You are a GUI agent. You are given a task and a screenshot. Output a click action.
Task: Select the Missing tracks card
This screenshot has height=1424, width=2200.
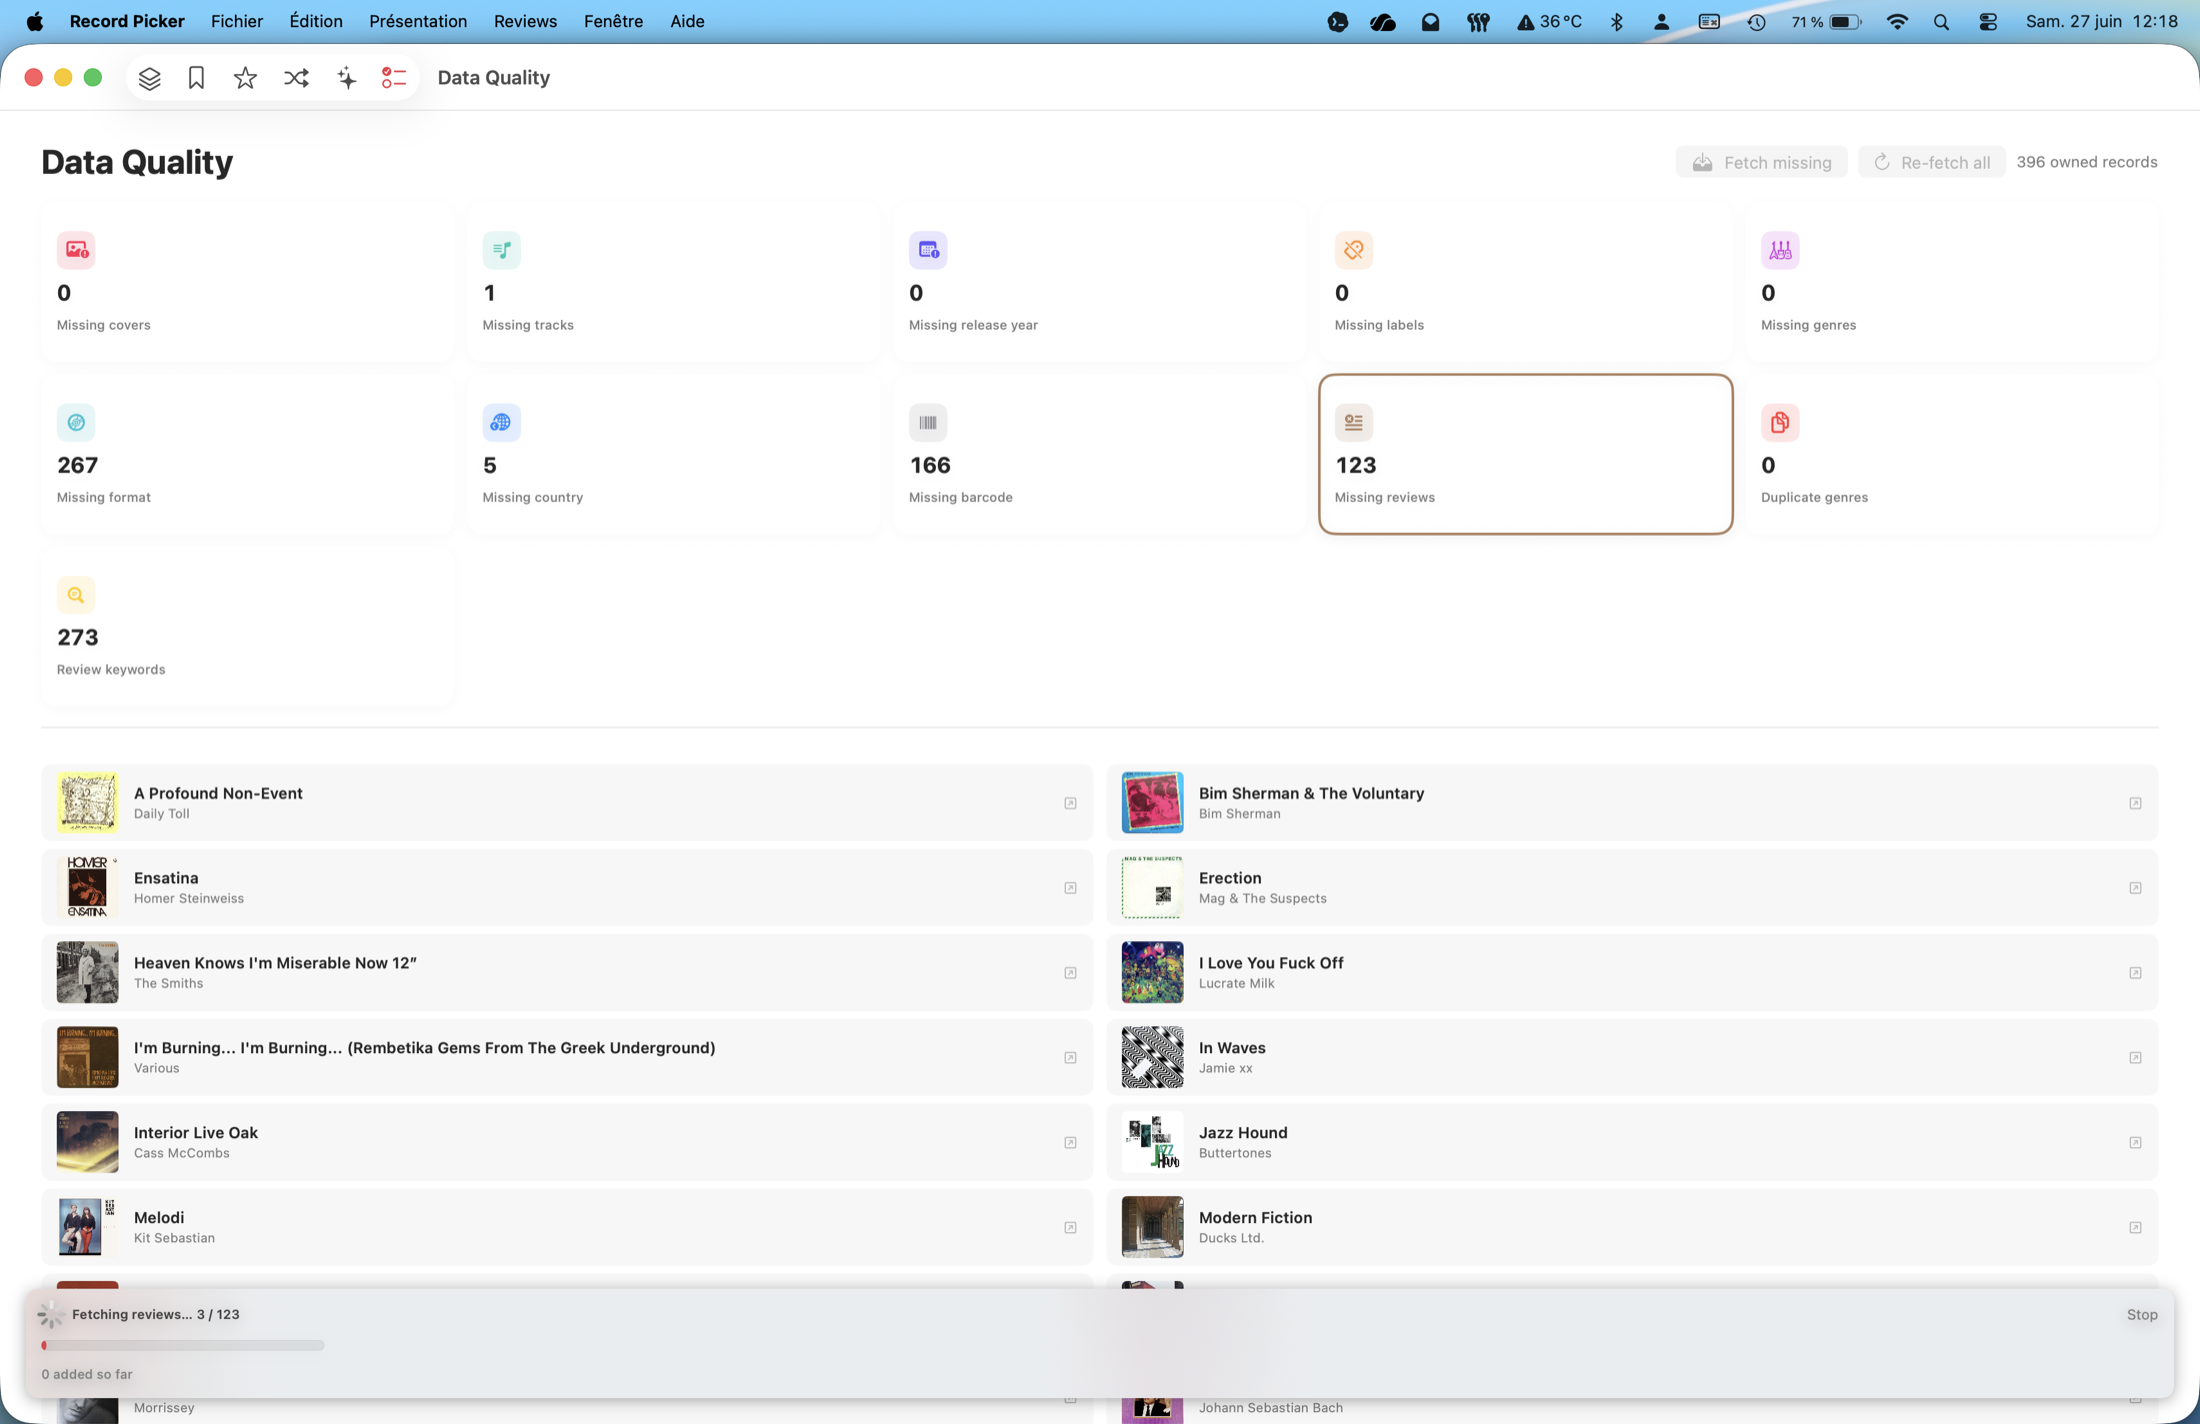(x=673, y=282)
